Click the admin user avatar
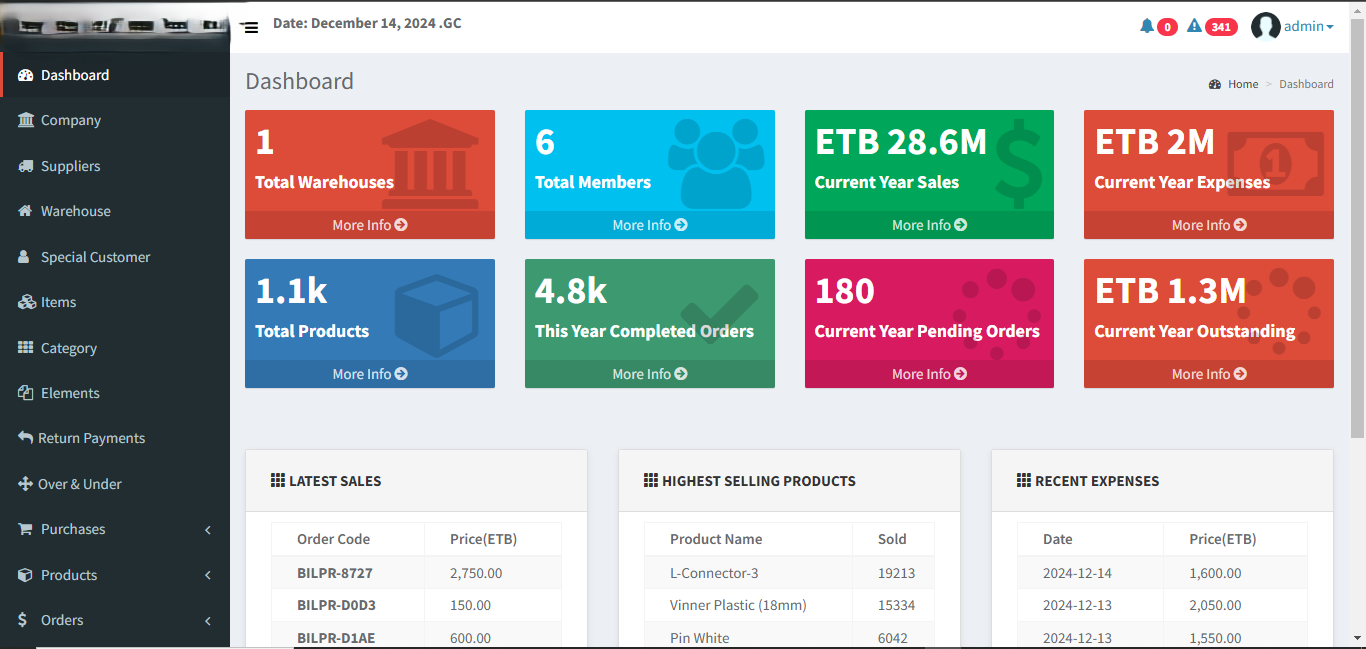Image resolution: width=1366 pixels, height=649 pixels. pos(1265,27)
